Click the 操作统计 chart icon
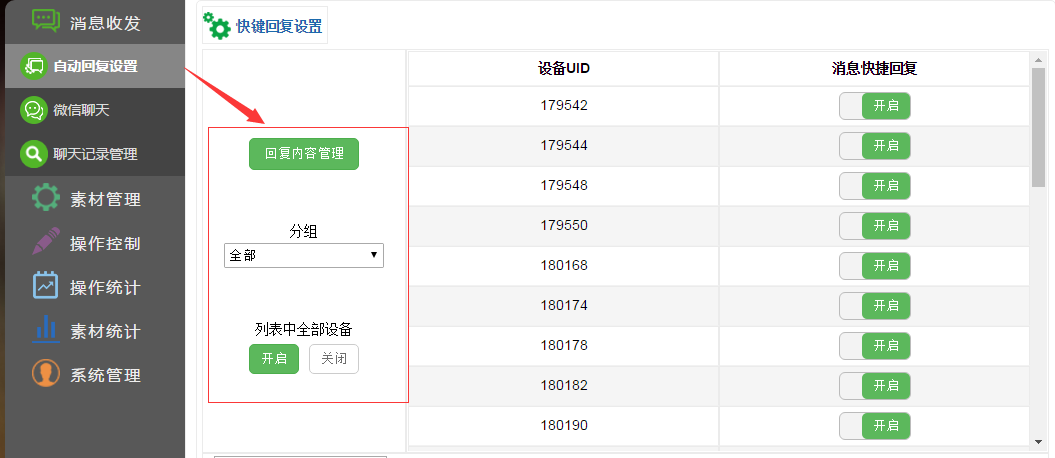This screenshot has width=1055, height=458. (46, 287)
